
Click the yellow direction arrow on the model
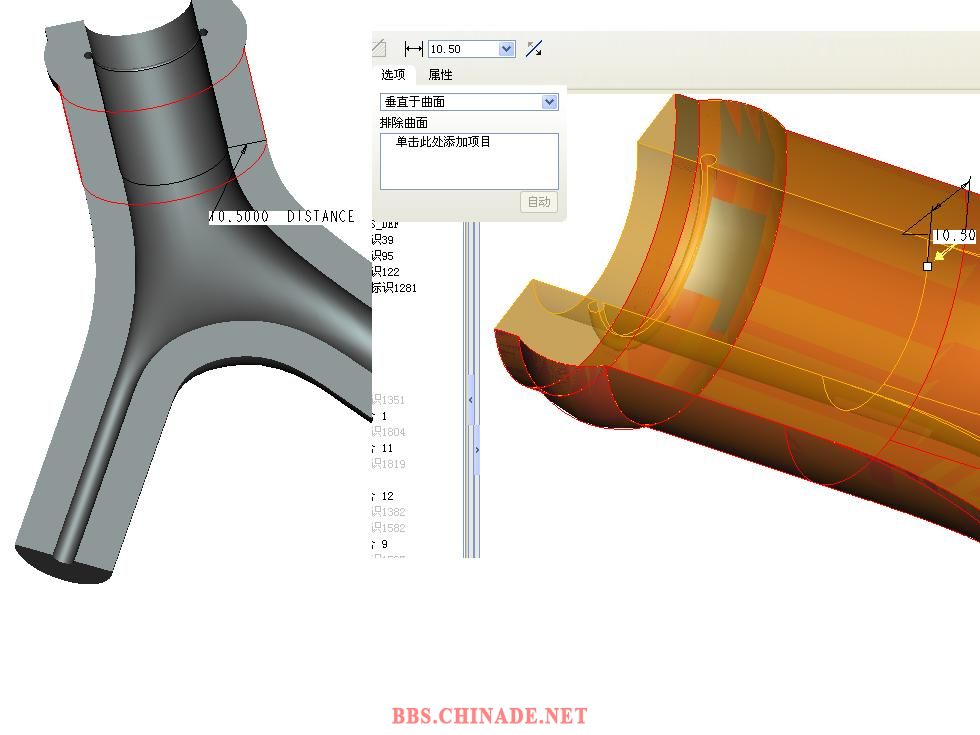(x=940, y=254)
